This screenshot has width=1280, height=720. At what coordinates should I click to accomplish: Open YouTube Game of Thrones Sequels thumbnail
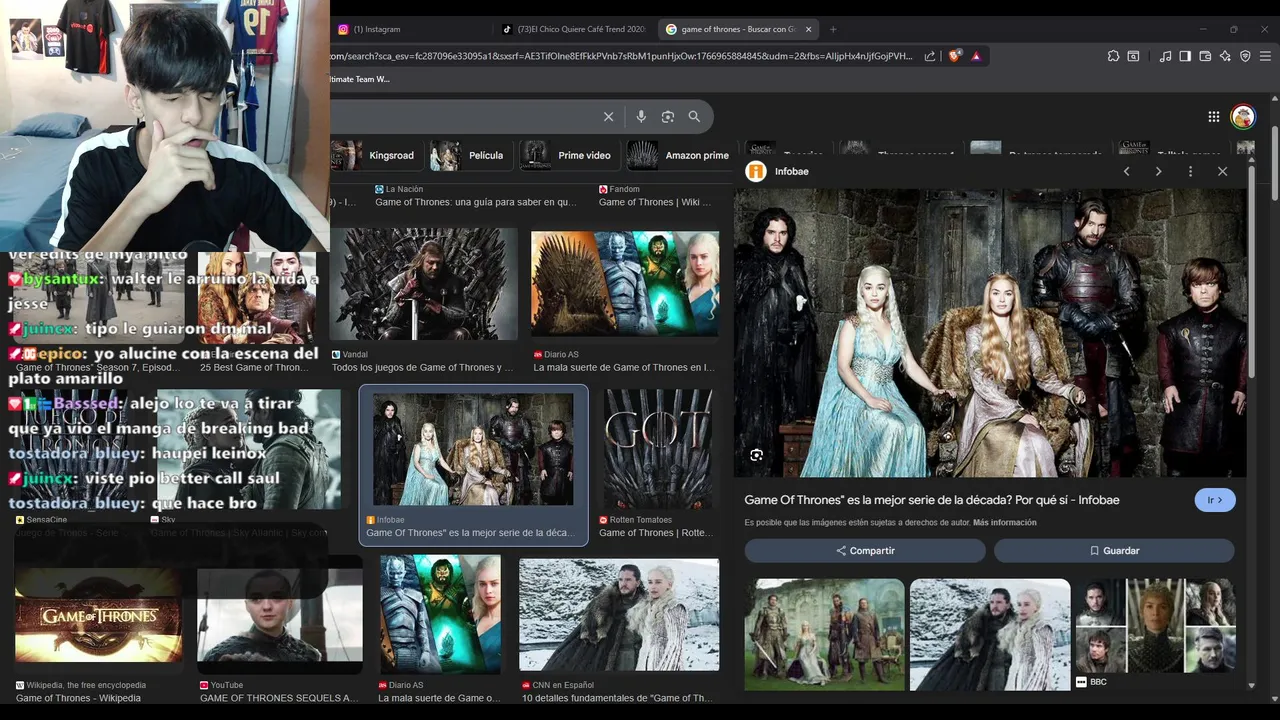point(279,616)
